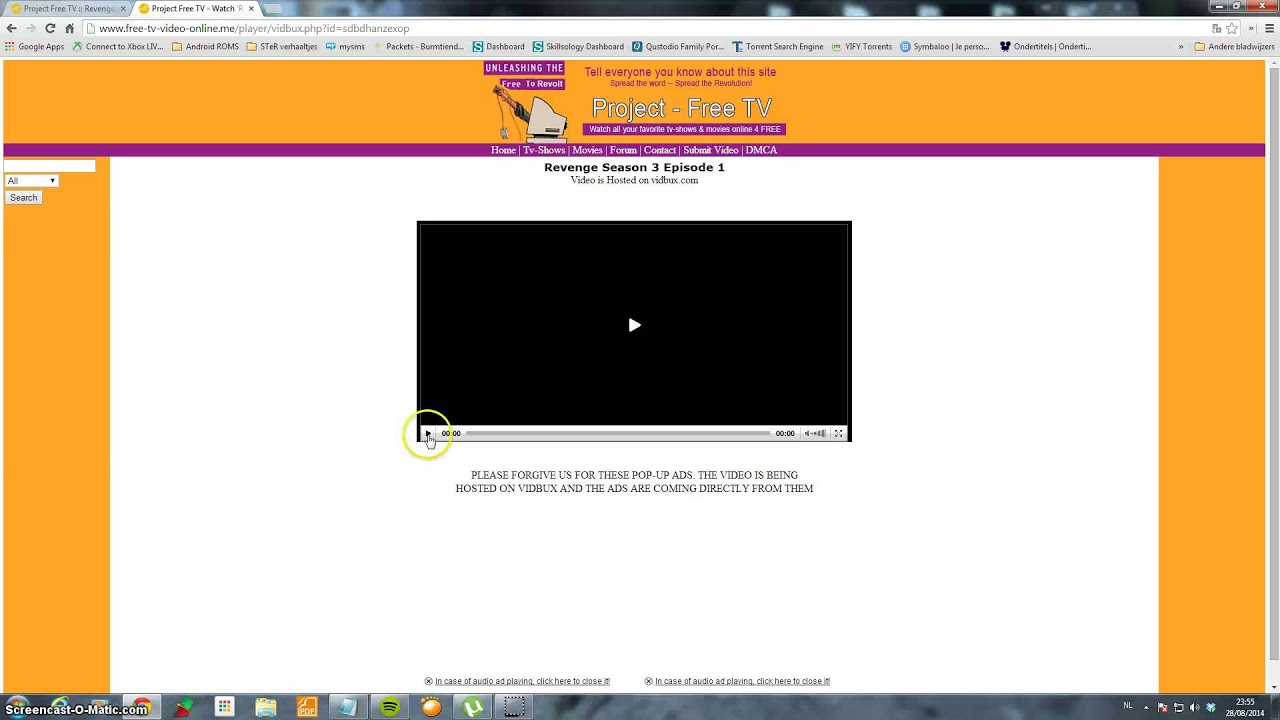Open uTorrent from the taskbar
This screenshot has width=1280, height=720.
tap(472, 707)
